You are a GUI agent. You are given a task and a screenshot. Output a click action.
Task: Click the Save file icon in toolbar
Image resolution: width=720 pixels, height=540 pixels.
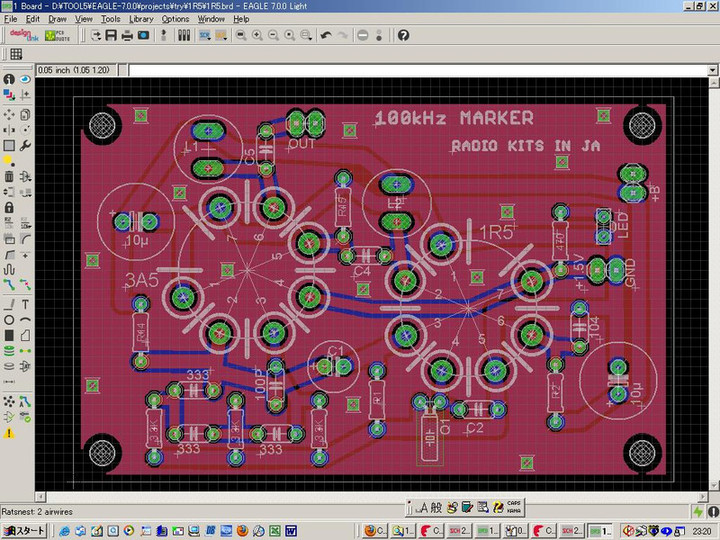(111, 35)
